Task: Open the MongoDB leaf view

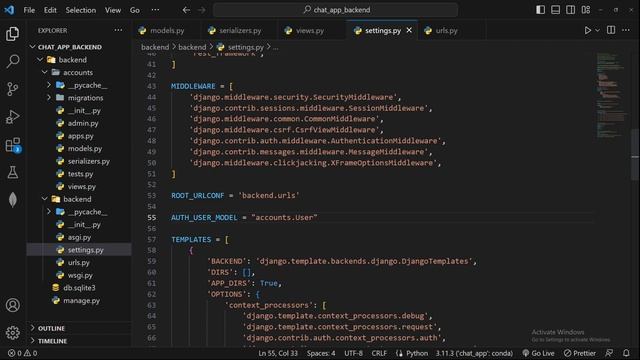Action: [x=13, y=200]
